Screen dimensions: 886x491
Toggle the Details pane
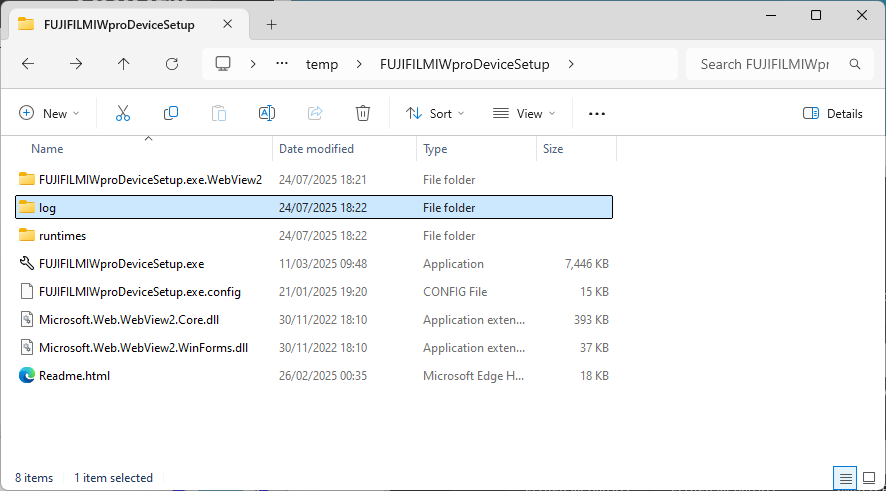pos(833,114)
